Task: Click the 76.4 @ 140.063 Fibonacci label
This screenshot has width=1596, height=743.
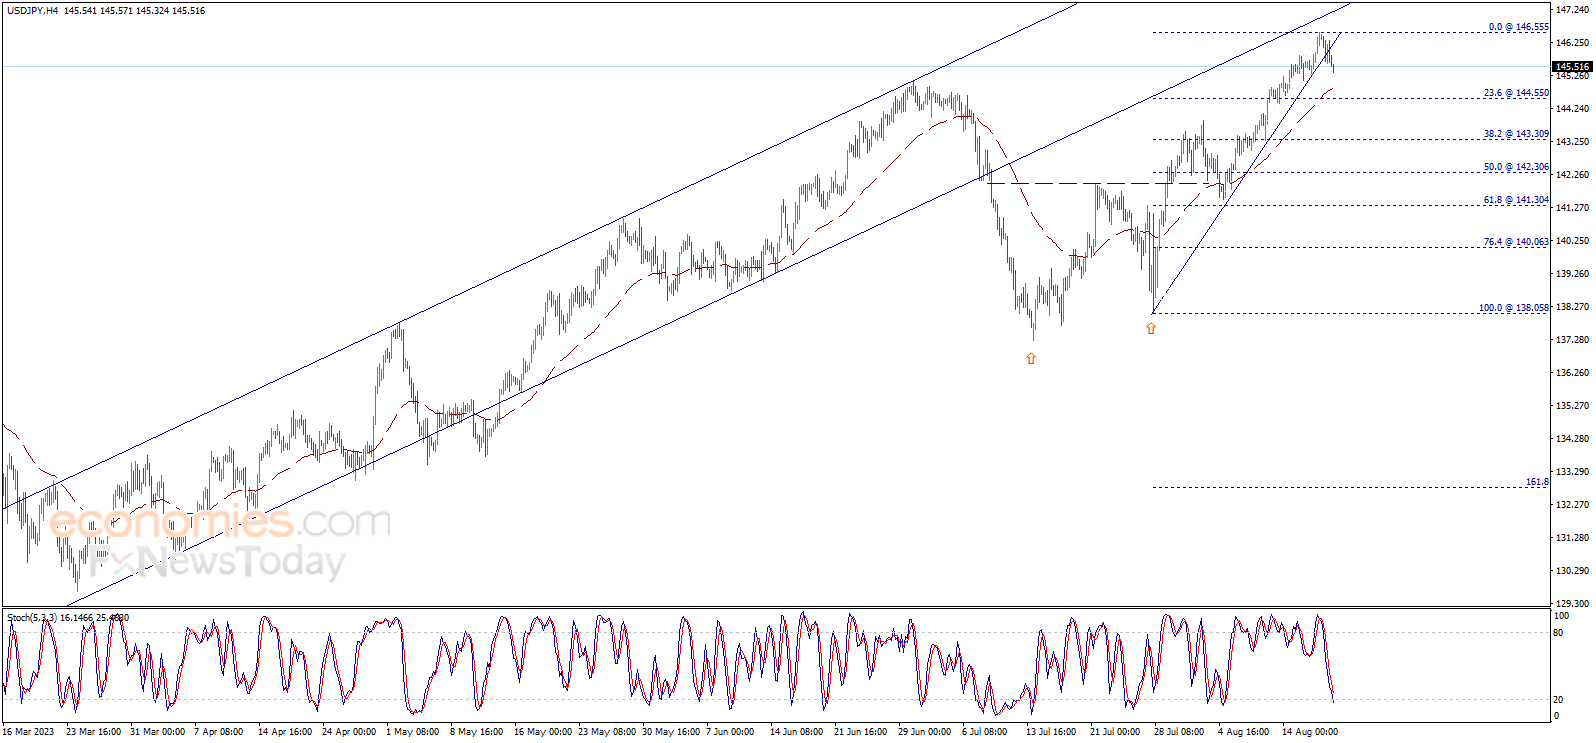Action: [1516, 242]
